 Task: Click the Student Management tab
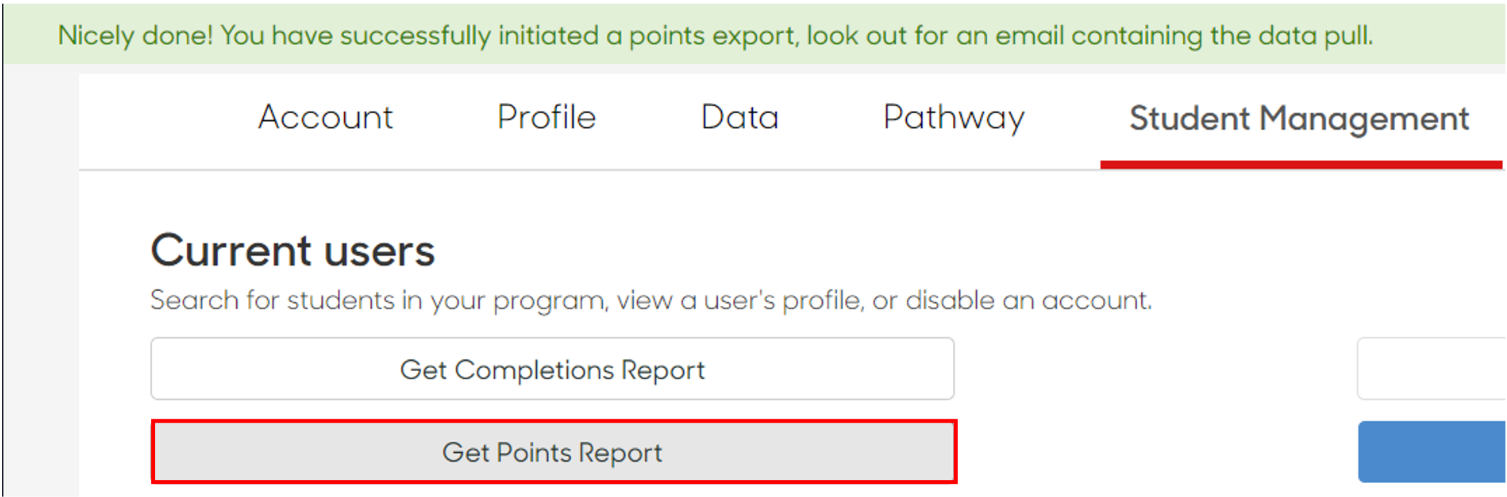pos(1299,119)
